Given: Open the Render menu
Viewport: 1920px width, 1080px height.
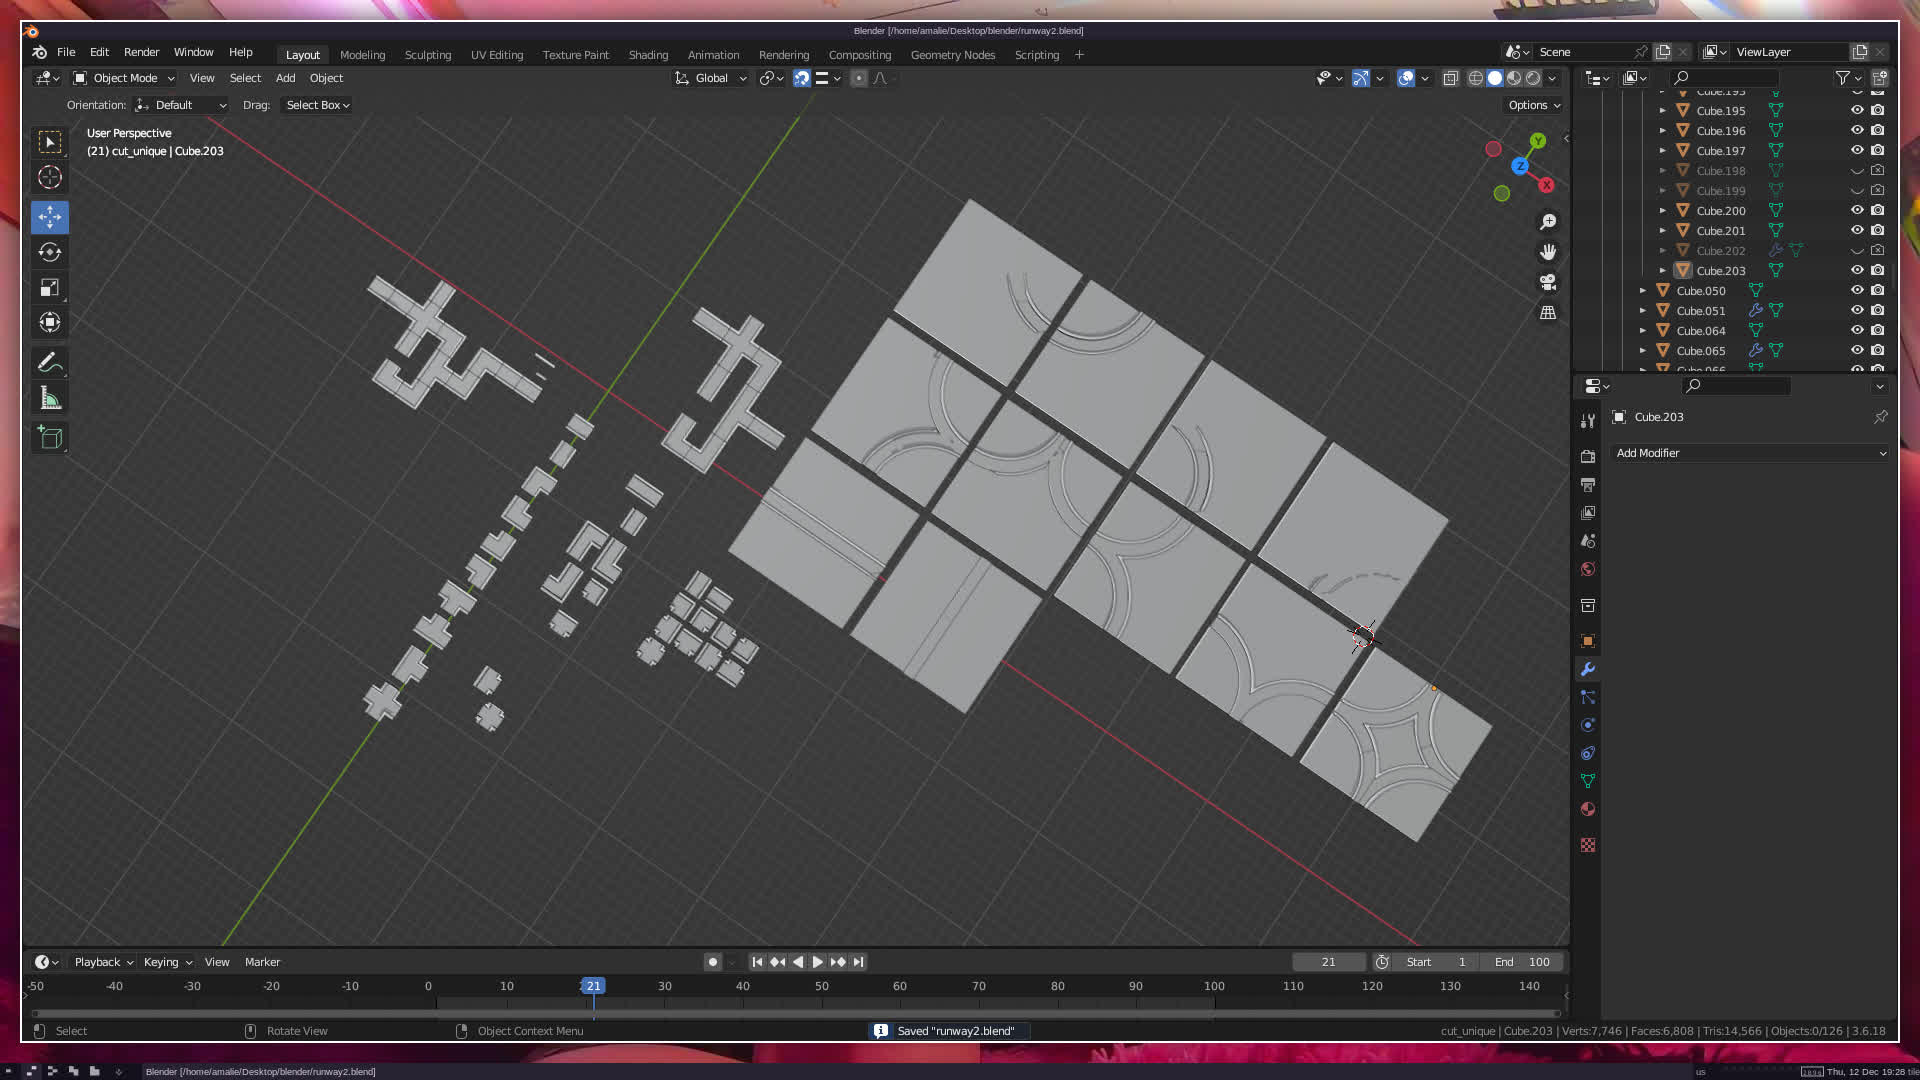Looking at the screenshot, I should tap(141, 52).
